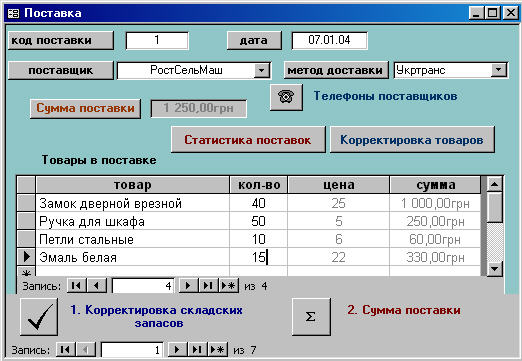The image size is (522, 361).
Task: Click the Эмаль белая cell
Action: pyautogui.click(x=132, y=257)
